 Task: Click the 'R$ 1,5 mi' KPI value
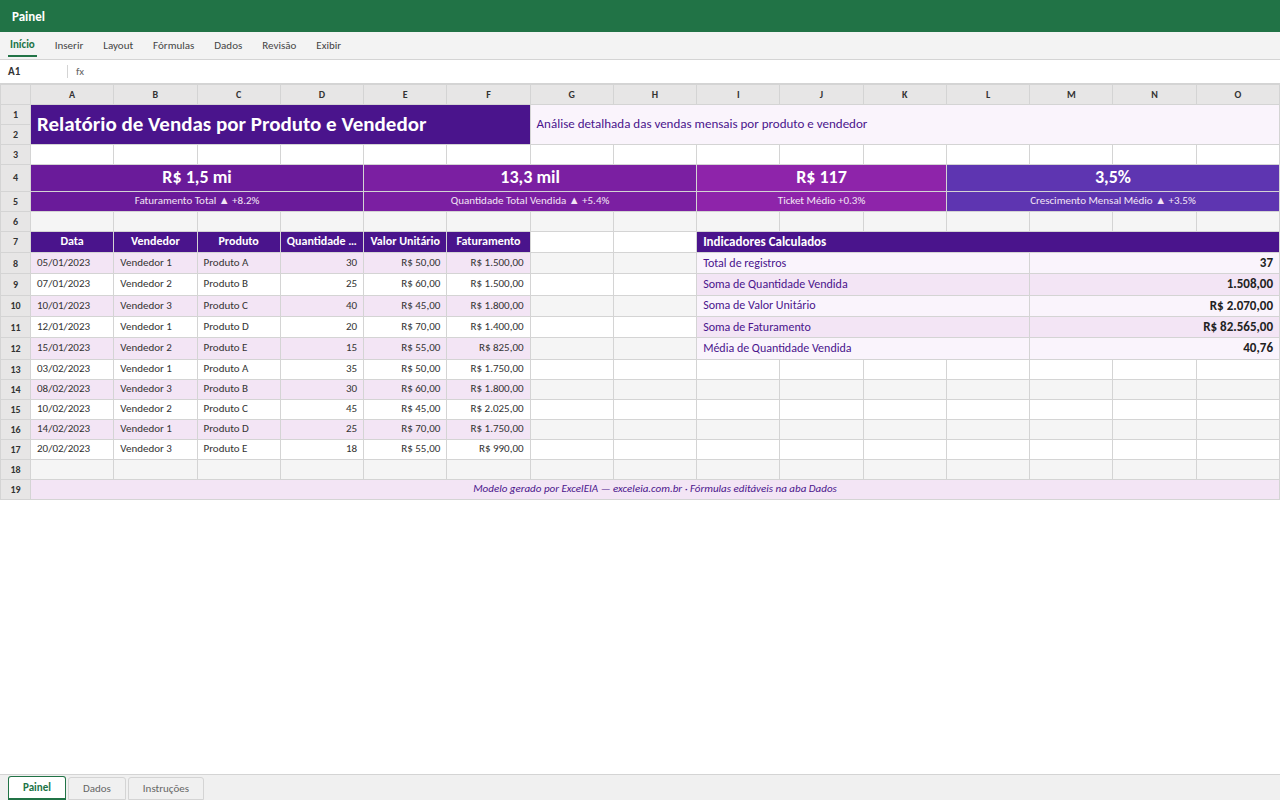pyautogui.click(x=197, y=177)
